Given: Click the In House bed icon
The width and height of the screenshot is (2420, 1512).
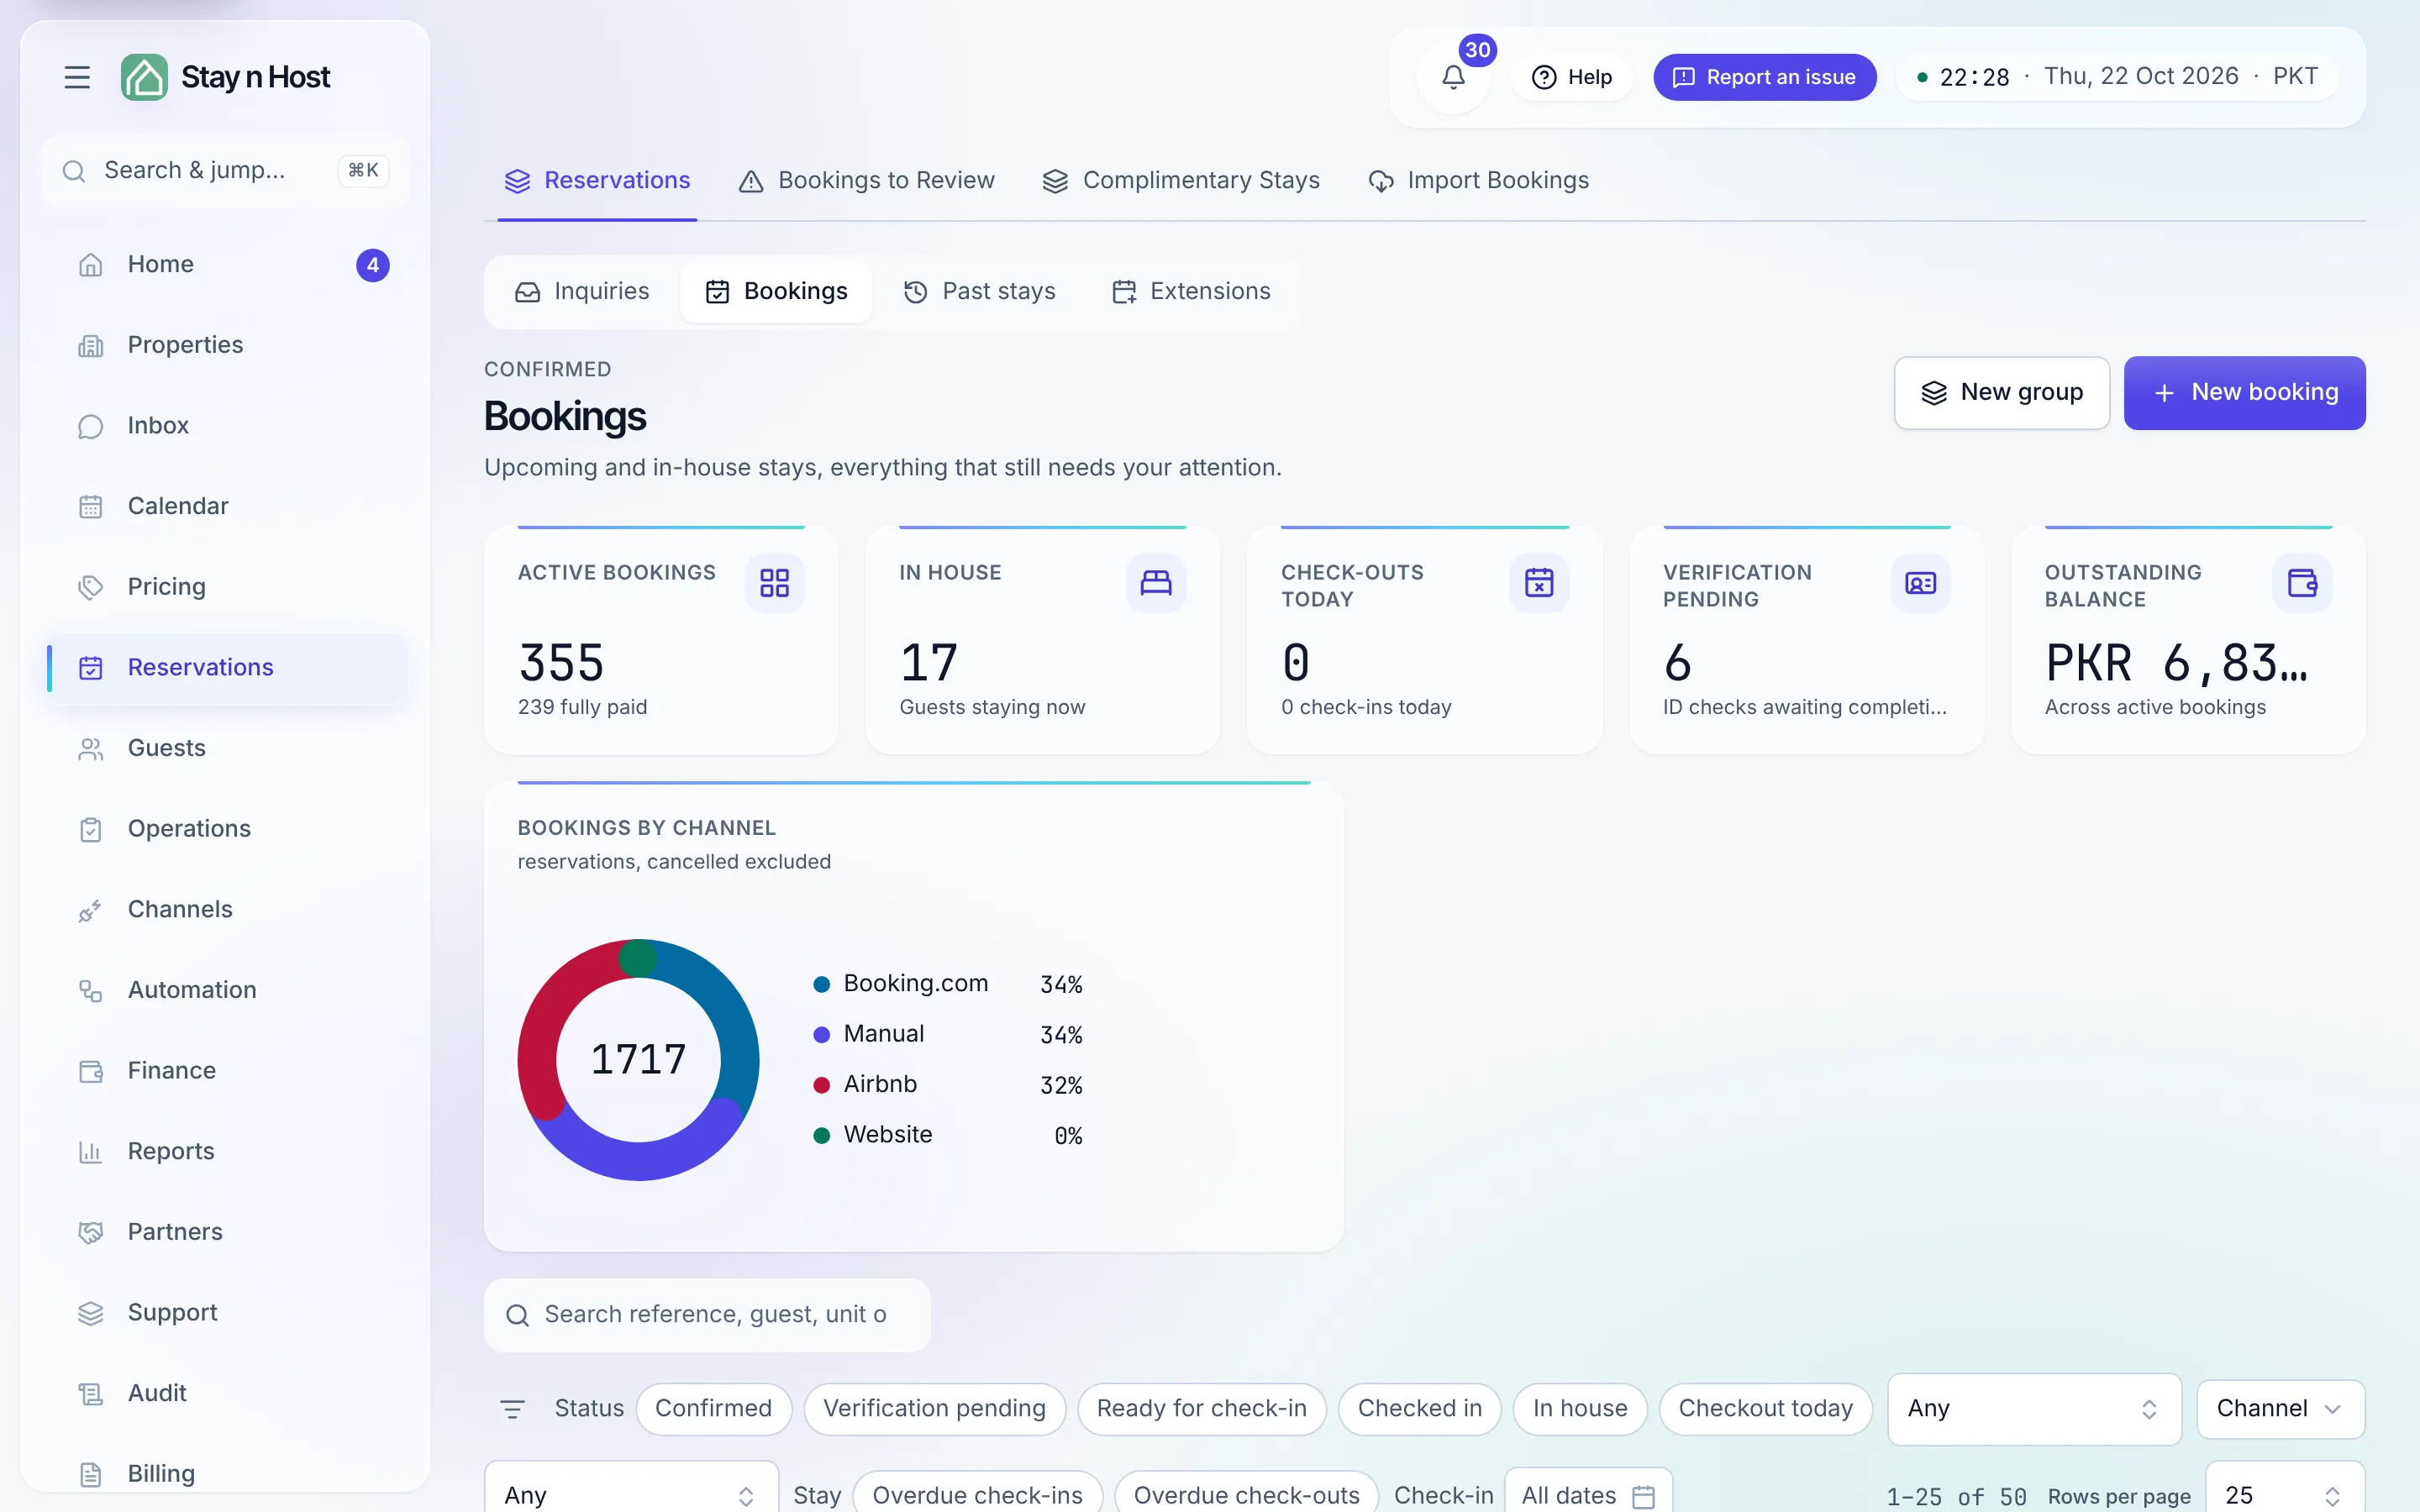Looking at the screenshot, I should click(1156, 583).
